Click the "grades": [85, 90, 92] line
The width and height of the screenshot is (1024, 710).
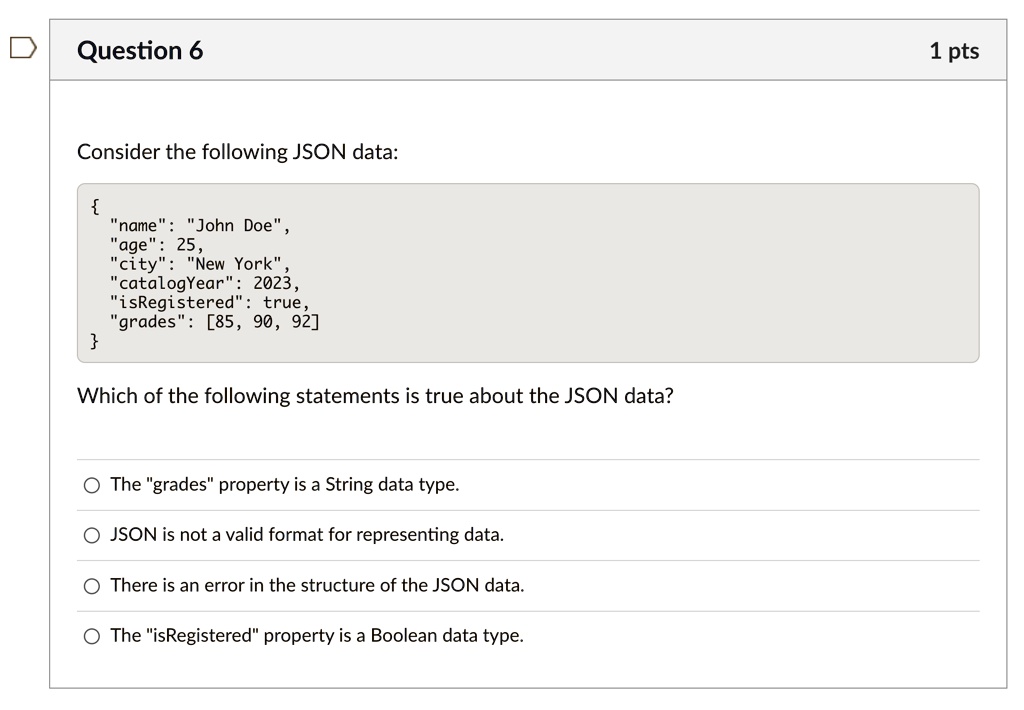(x=214, y=321)
